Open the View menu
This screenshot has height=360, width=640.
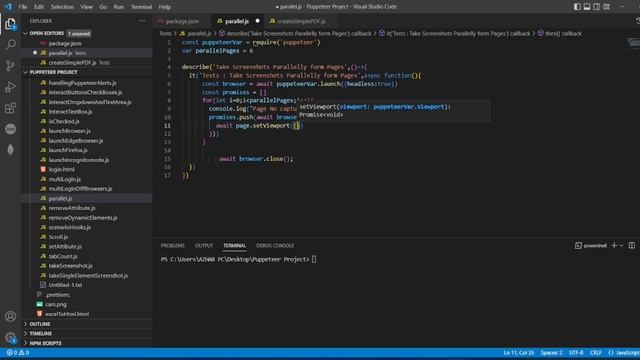(86, 7)
